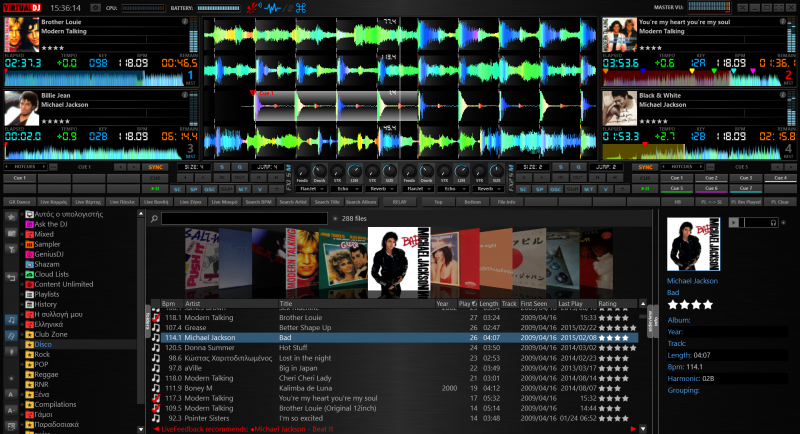Click the blue command-symbol icon in top bar
This screenshot has height=434, width=800.
(301, 8)
